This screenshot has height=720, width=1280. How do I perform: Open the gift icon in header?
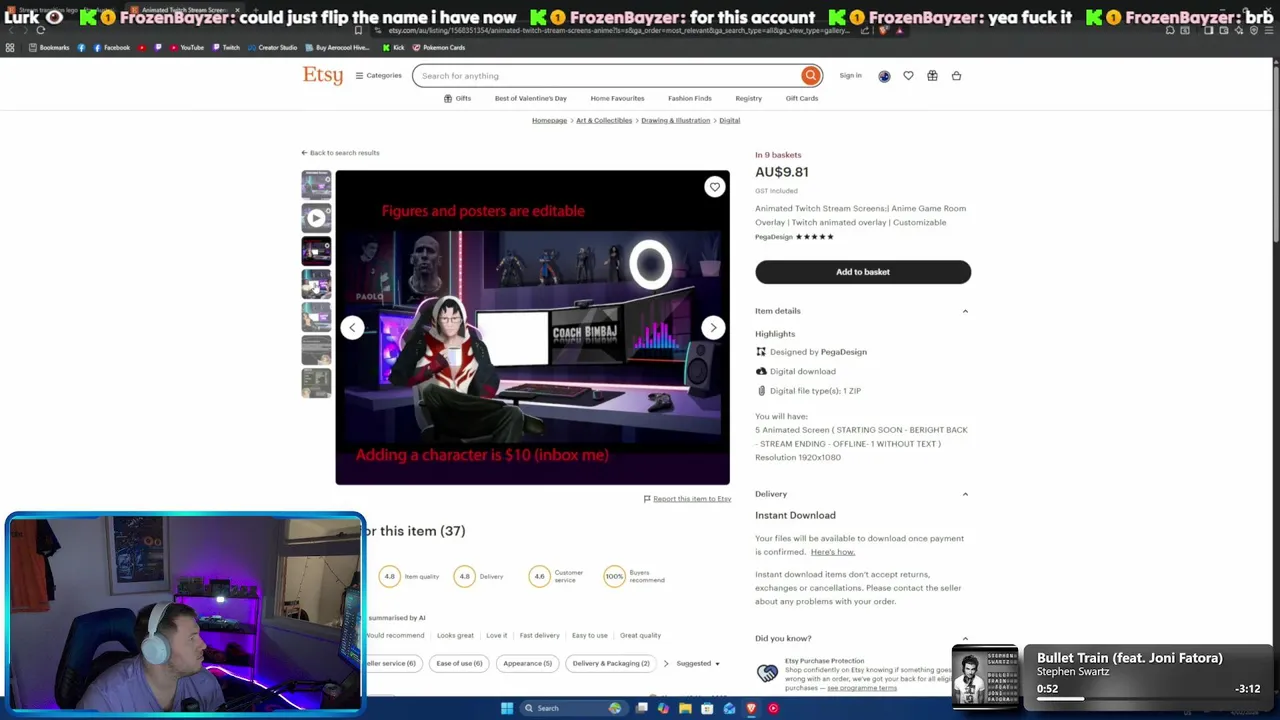coord(932,76)
